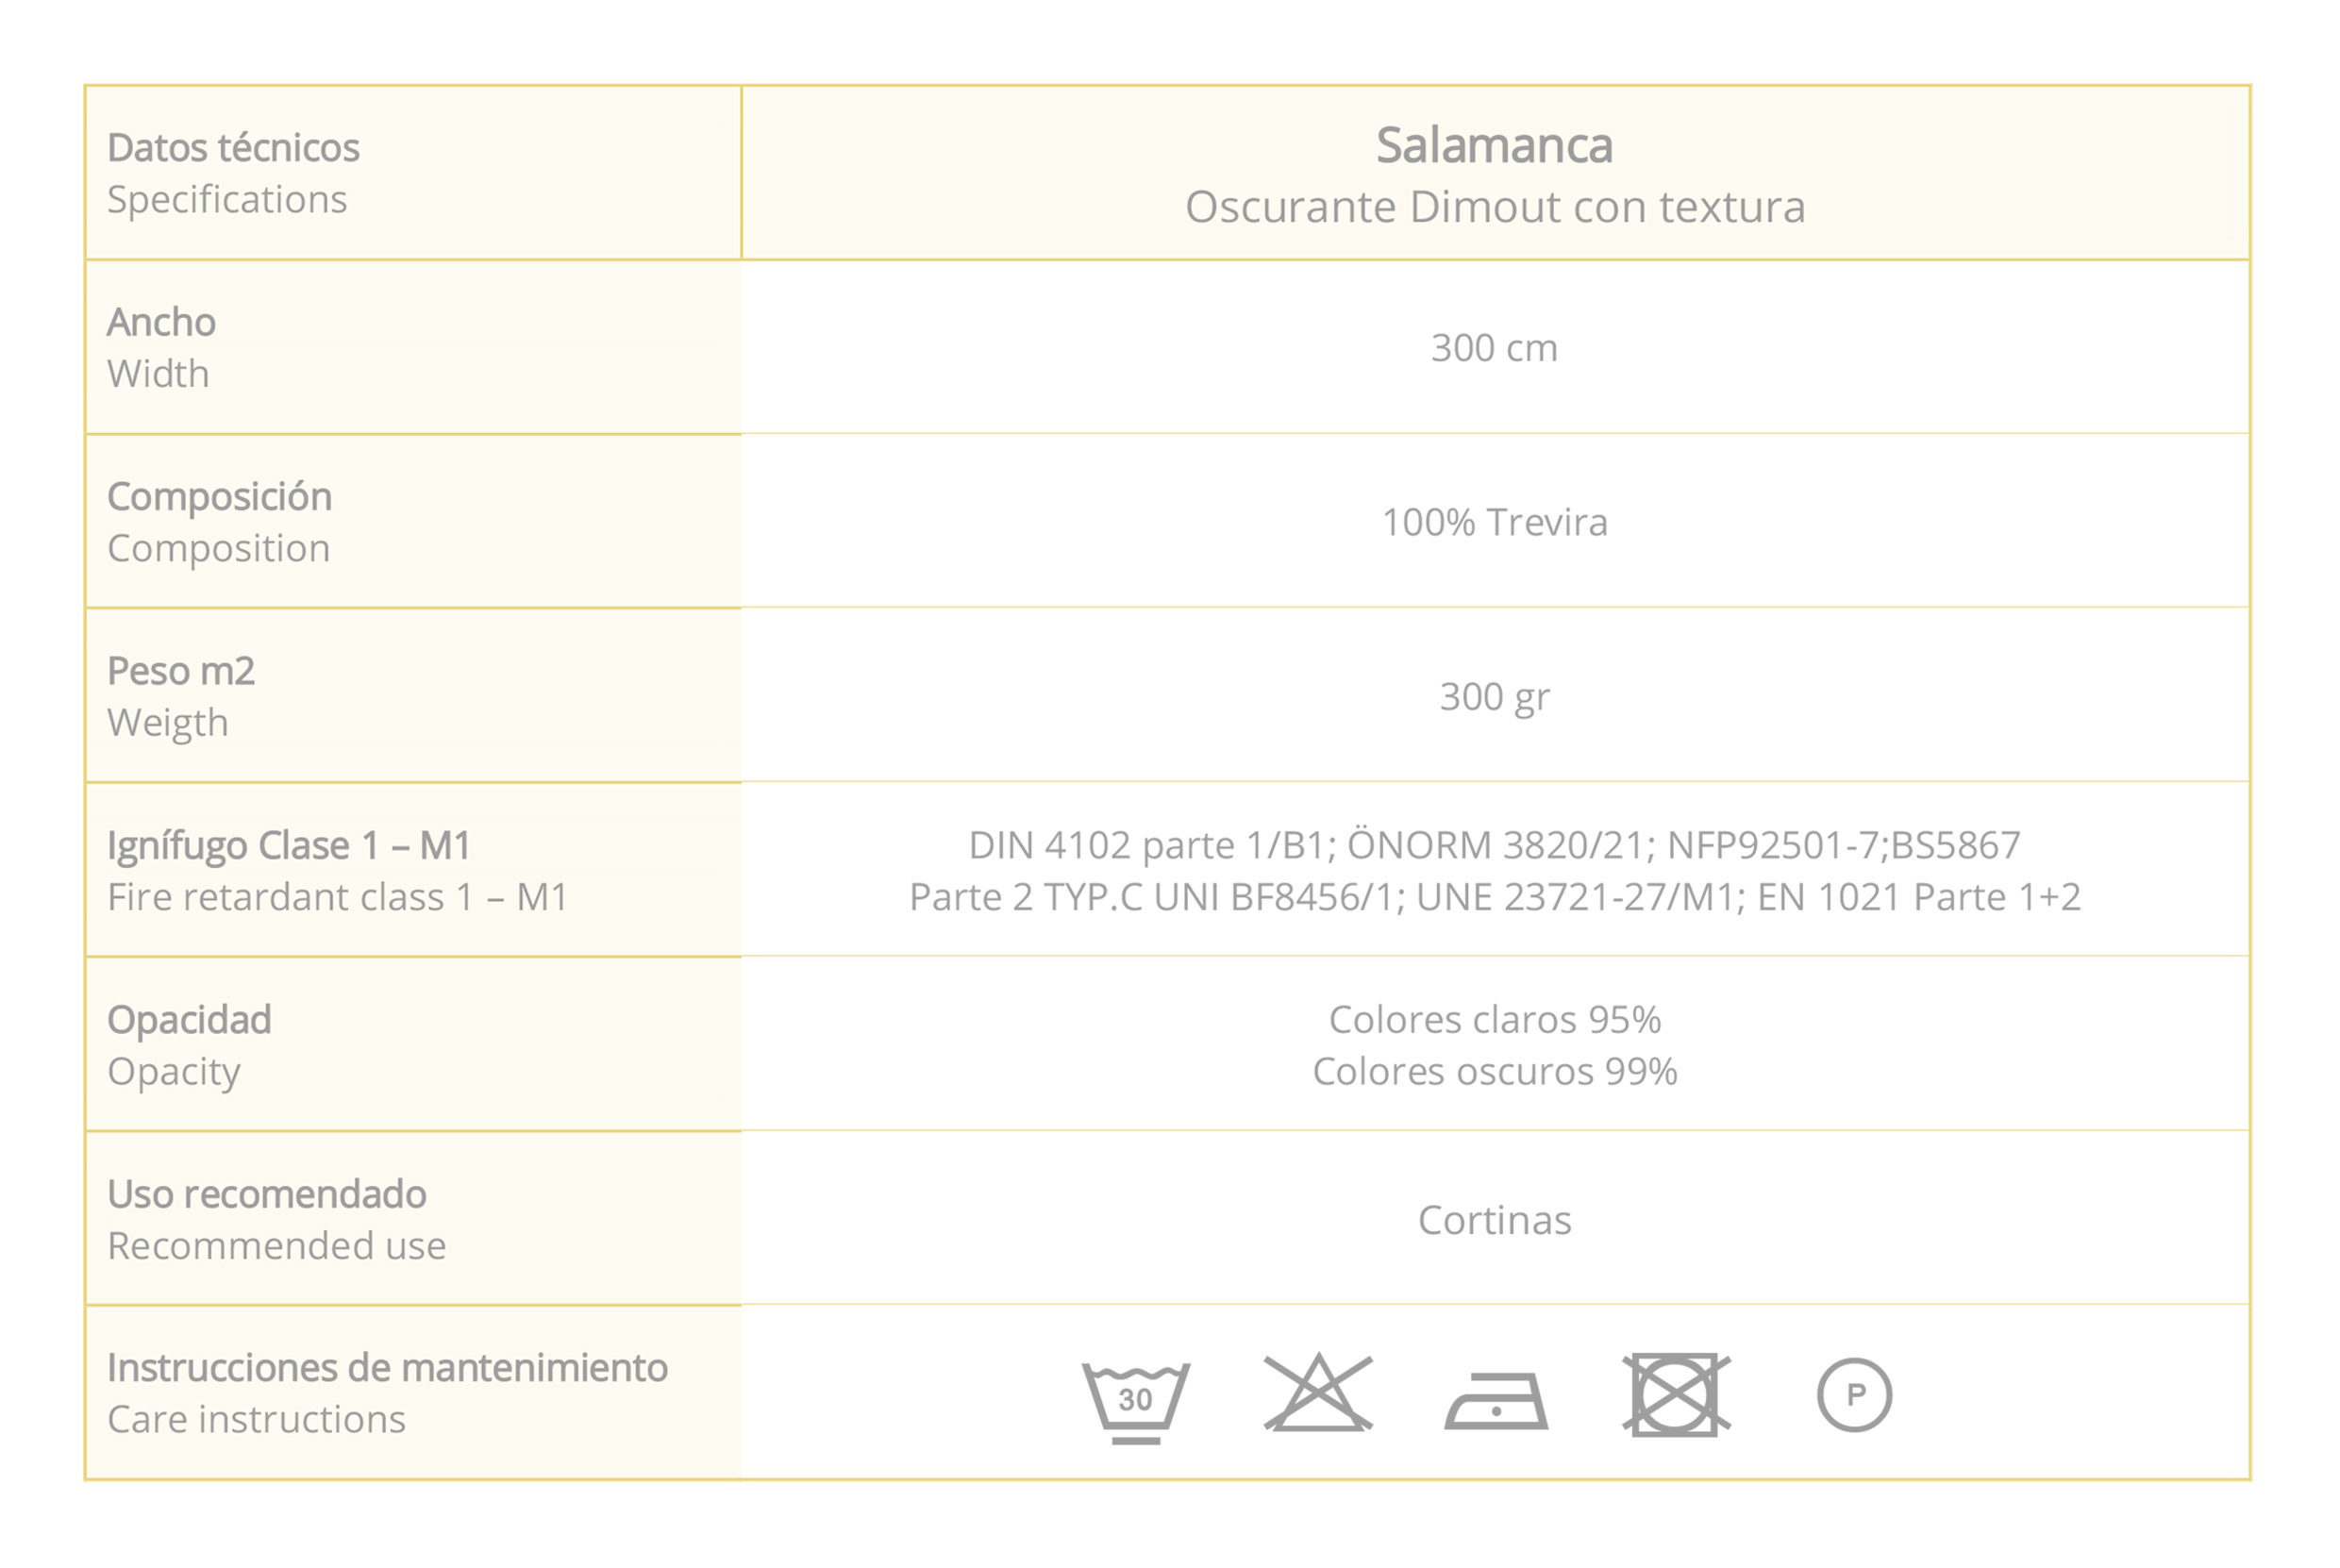This screenshot has height=1568, width=2340.
Task: Click the dry clean P circle icon
Action: click(1854, 1395)
